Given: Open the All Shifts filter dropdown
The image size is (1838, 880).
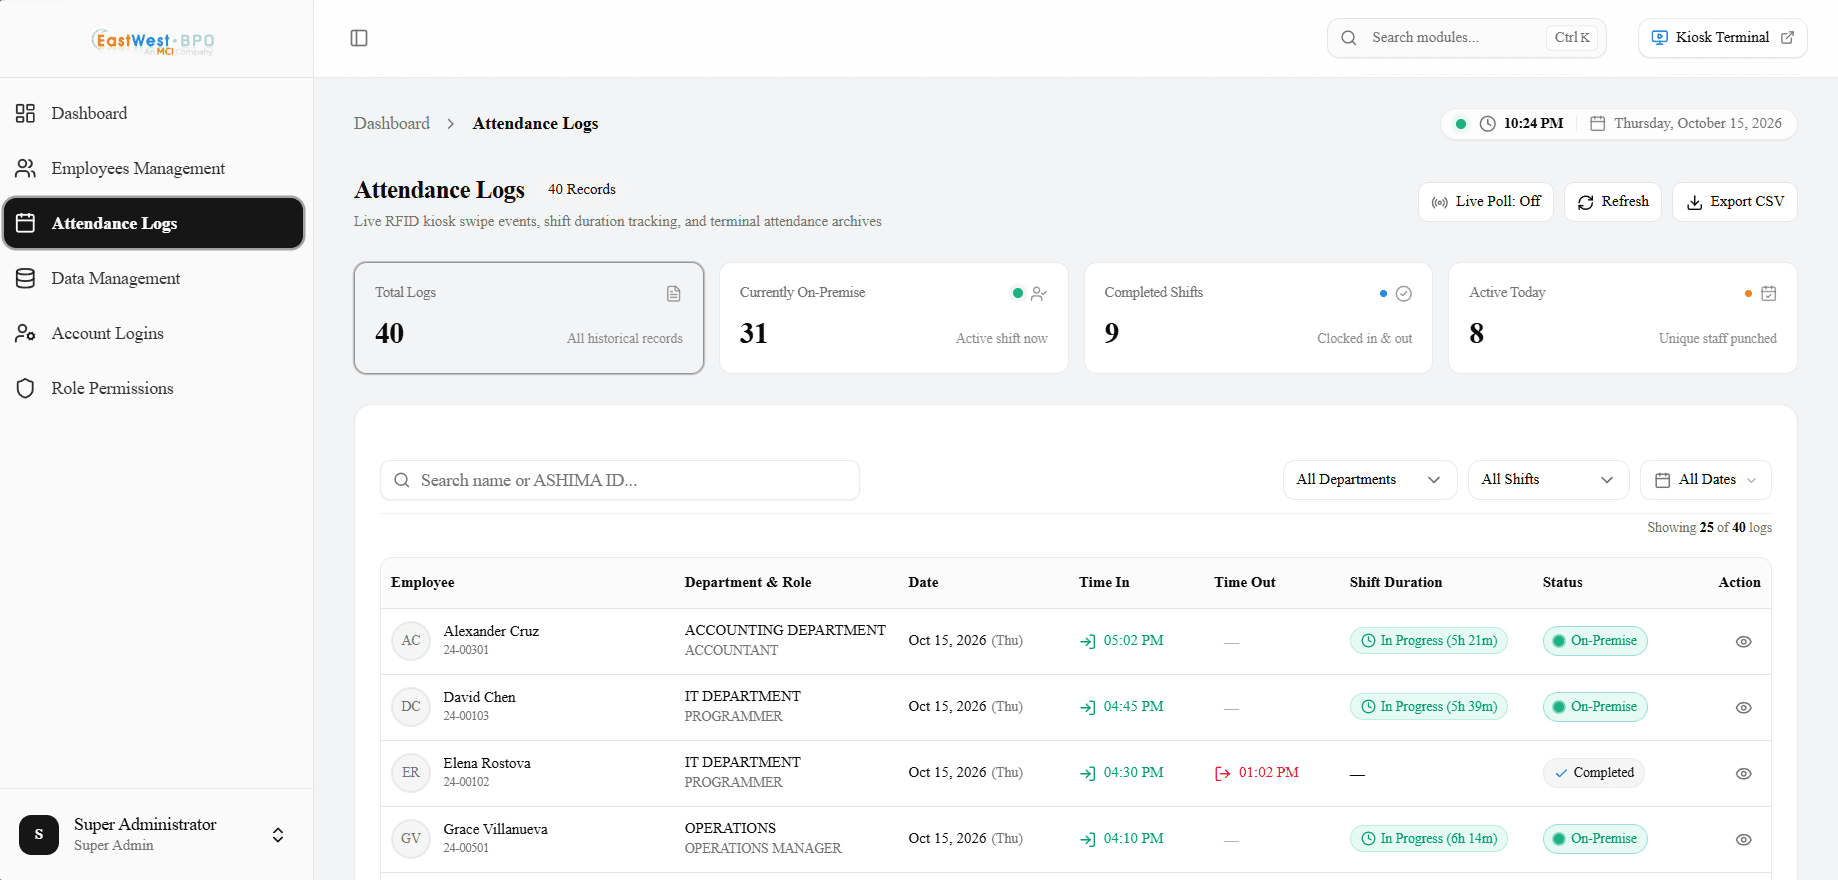Looking at the screenshot, I should click(1549, 480).
